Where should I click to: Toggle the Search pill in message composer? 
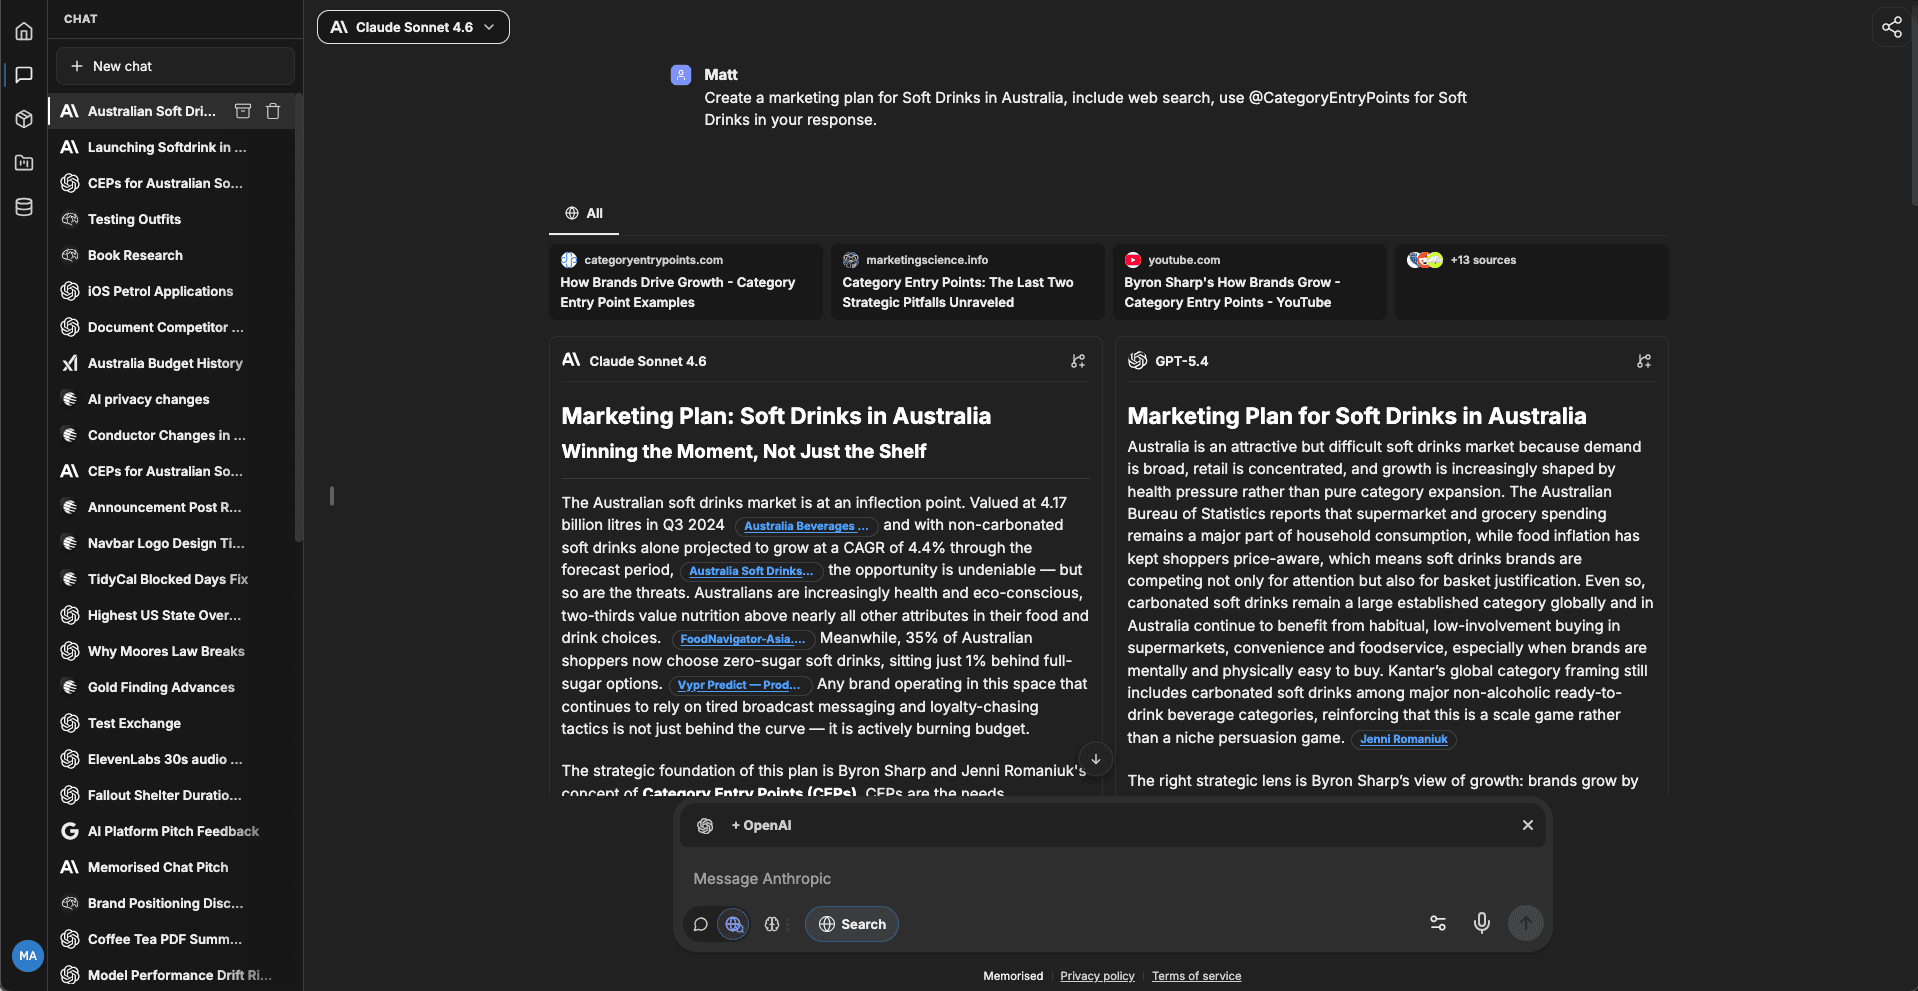click(x=852, y=924)
